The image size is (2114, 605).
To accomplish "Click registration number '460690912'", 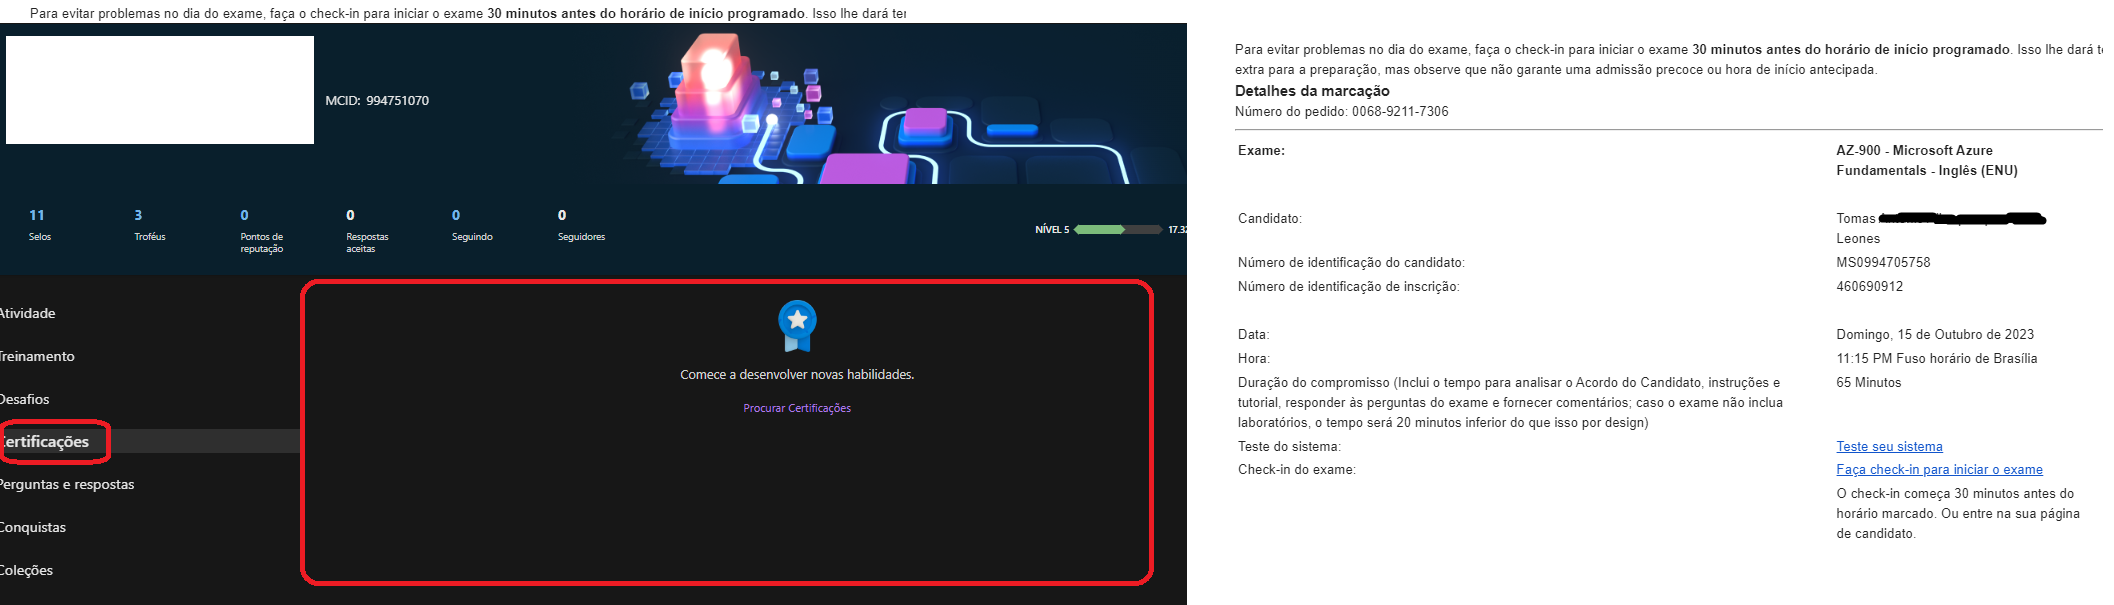I will (x=1869, y=286).
